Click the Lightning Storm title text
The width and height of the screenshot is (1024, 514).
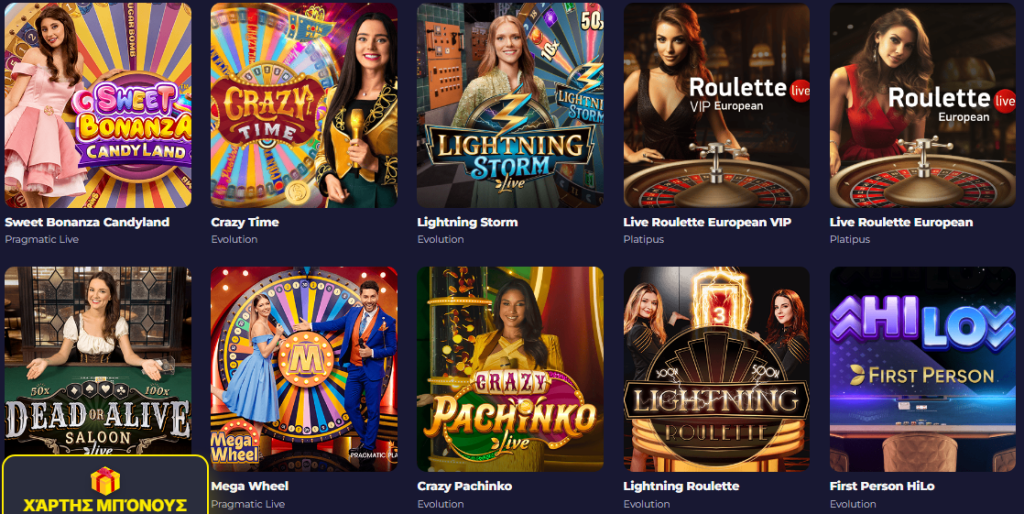(x=468, y=222)
